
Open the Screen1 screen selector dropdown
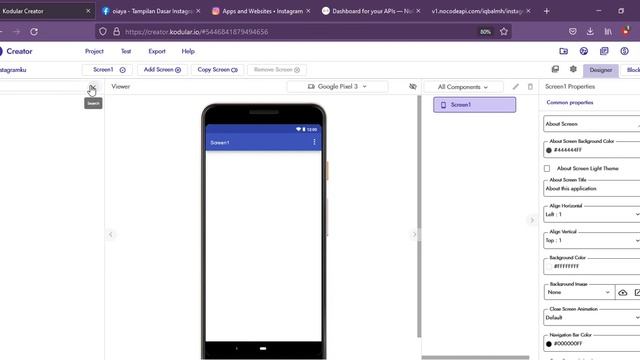pyautogui.click(x=108, y=70)
